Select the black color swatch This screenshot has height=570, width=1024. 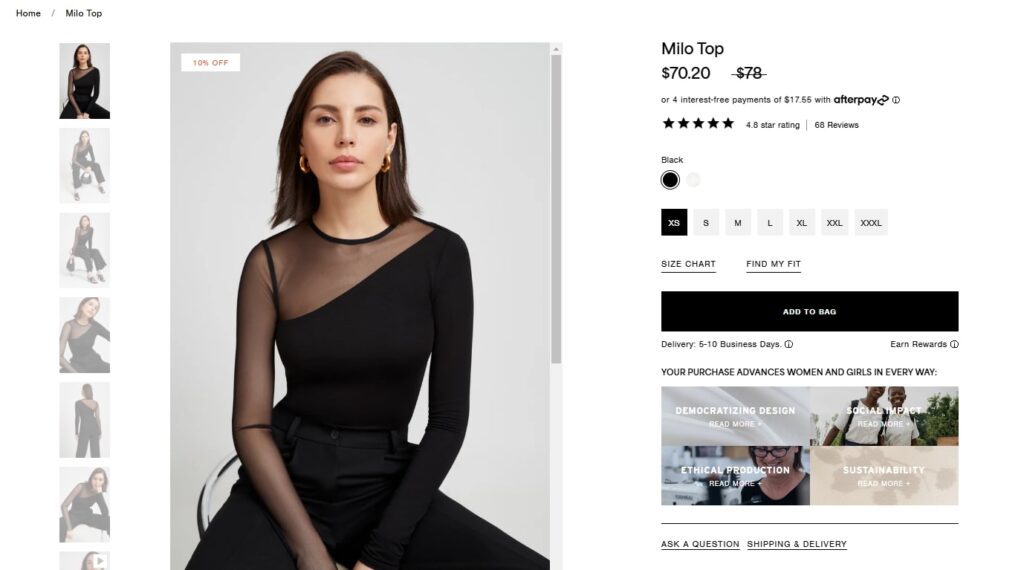(670, 180)
